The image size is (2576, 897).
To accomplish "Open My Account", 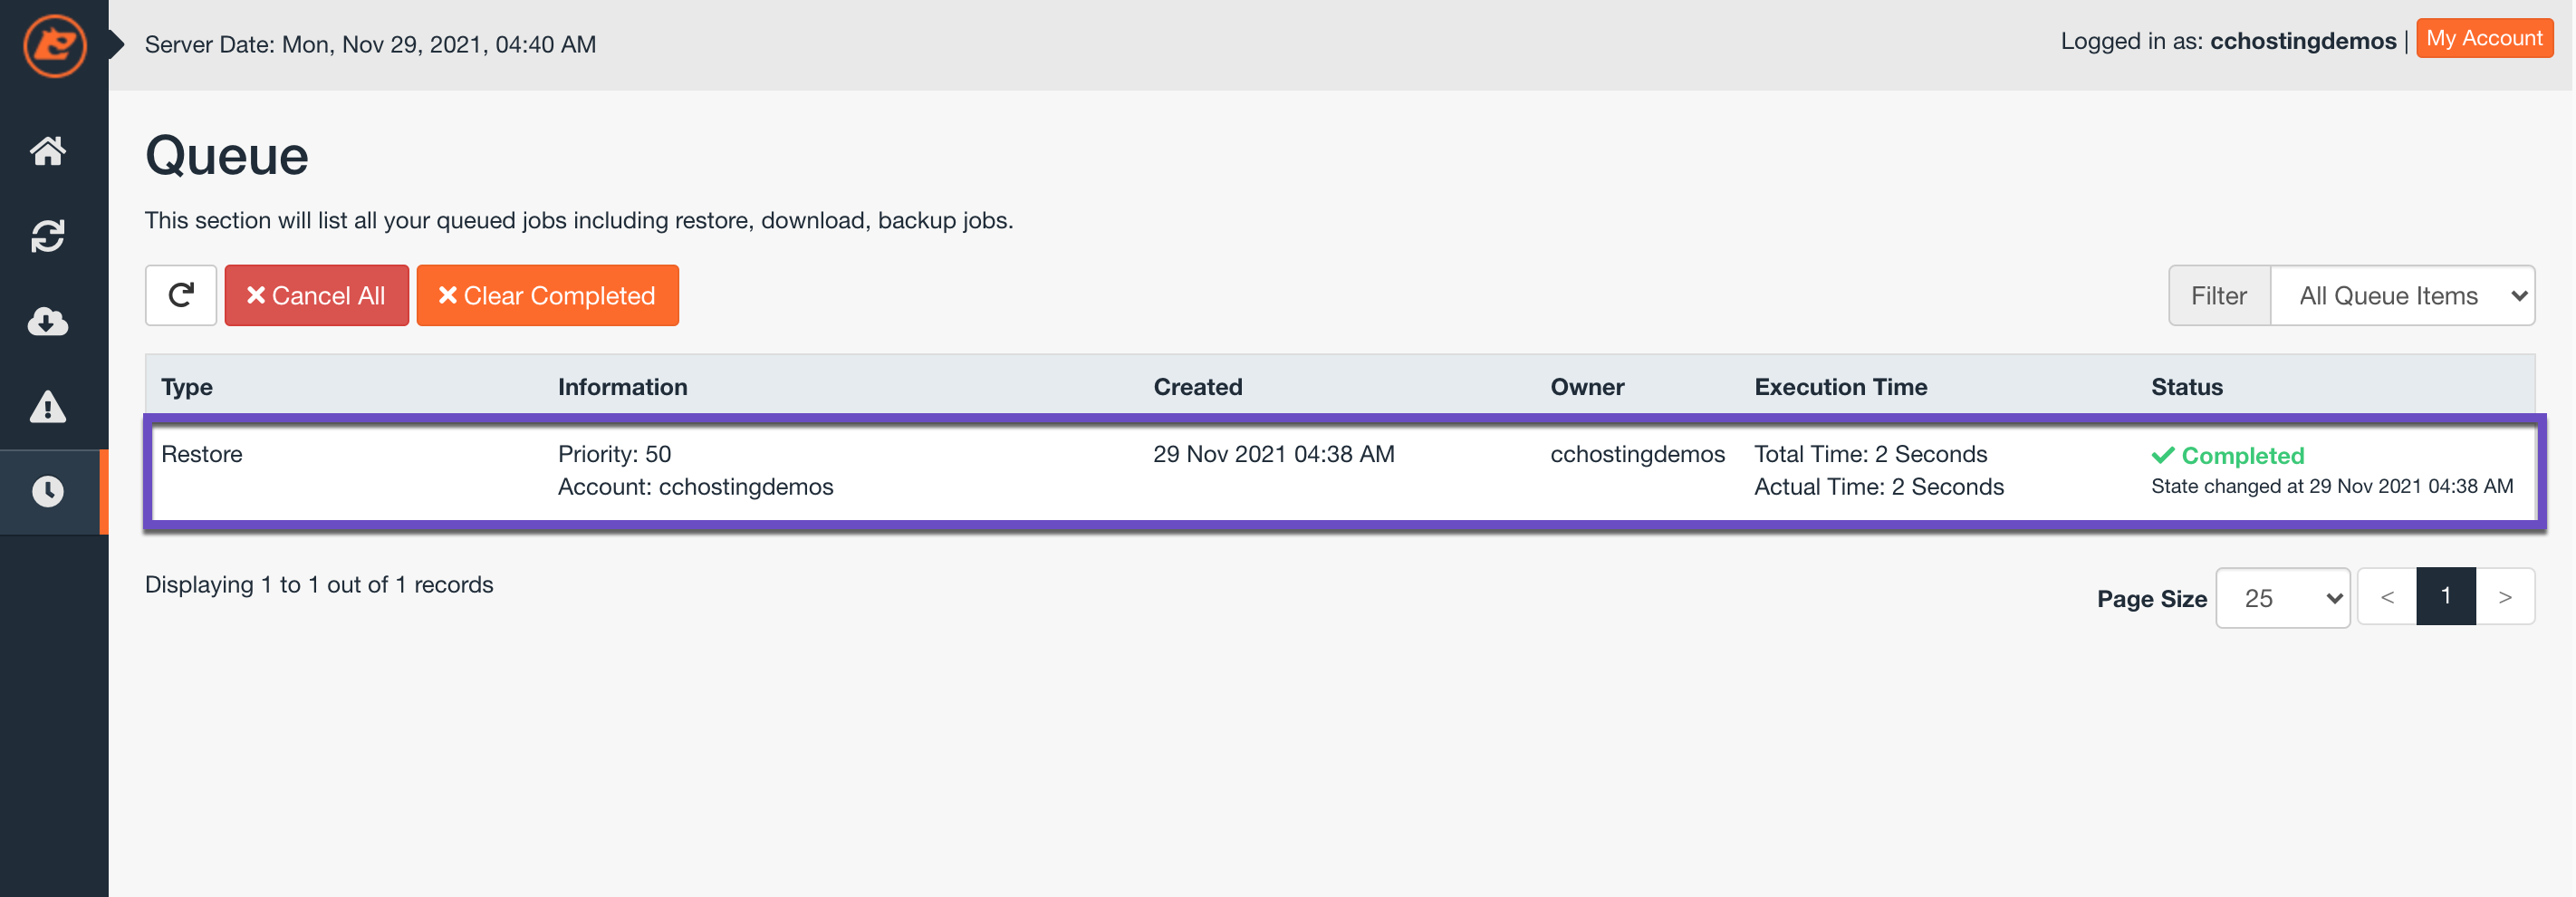I will coord(2484,39).
